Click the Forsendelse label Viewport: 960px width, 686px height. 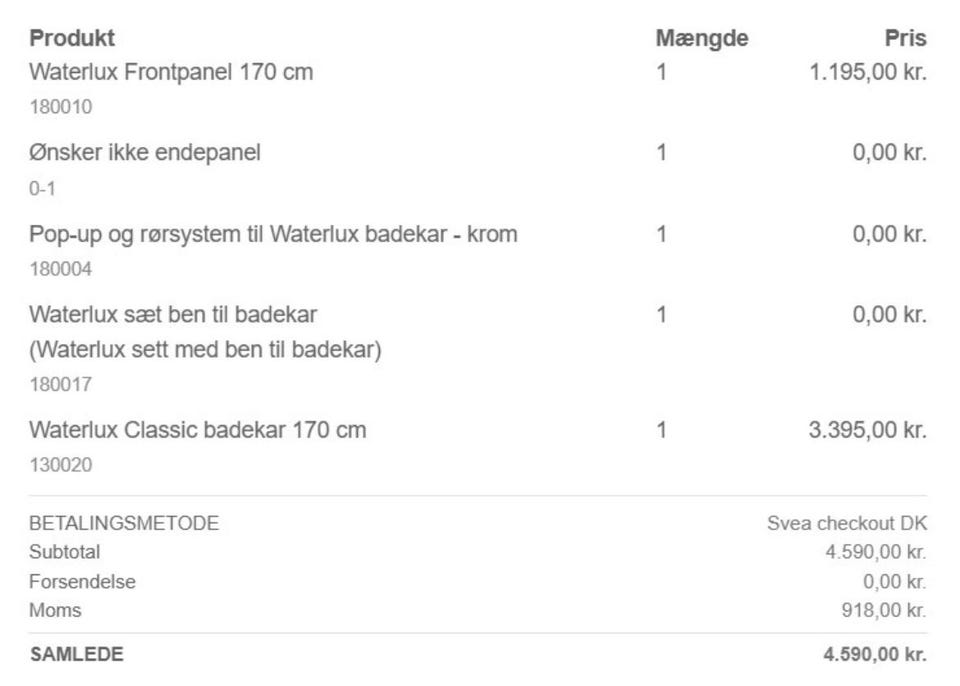pos(82,581)
